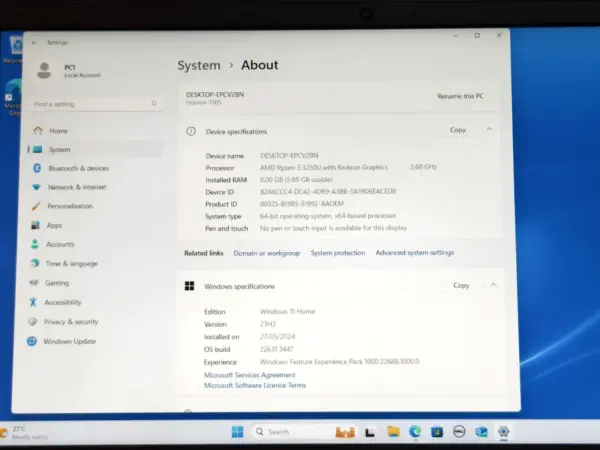
Task: Click the Edition value Windows 11 Home
Action: (287, 311)
